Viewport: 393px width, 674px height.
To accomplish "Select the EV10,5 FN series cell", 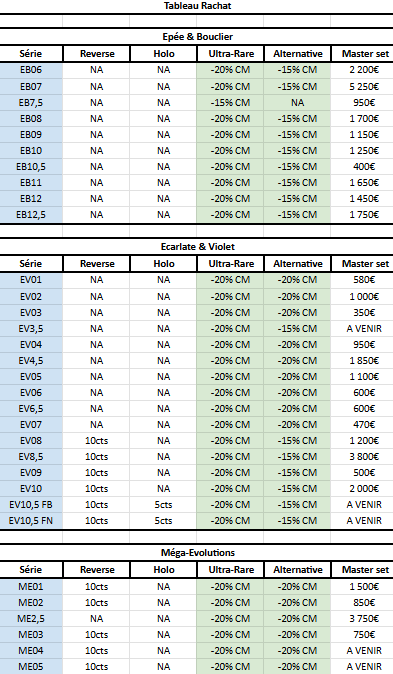I will 31,521.
